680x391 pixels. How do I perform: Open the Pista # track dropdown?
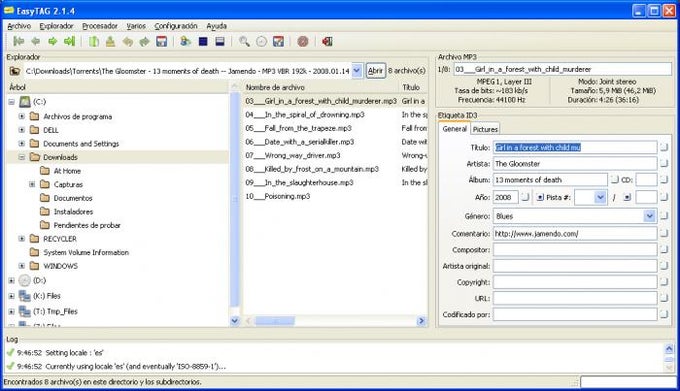(600, 197)
